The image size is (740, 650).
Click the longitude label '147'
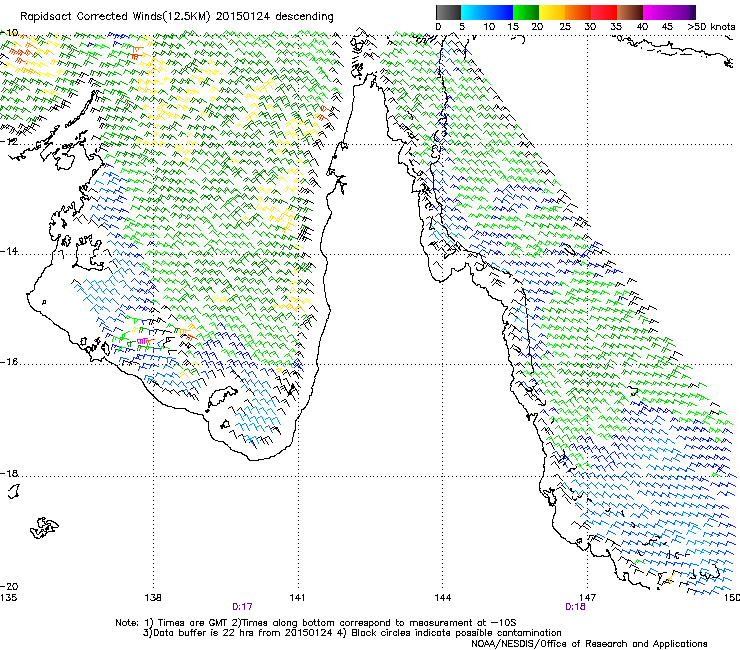[587, 598]
